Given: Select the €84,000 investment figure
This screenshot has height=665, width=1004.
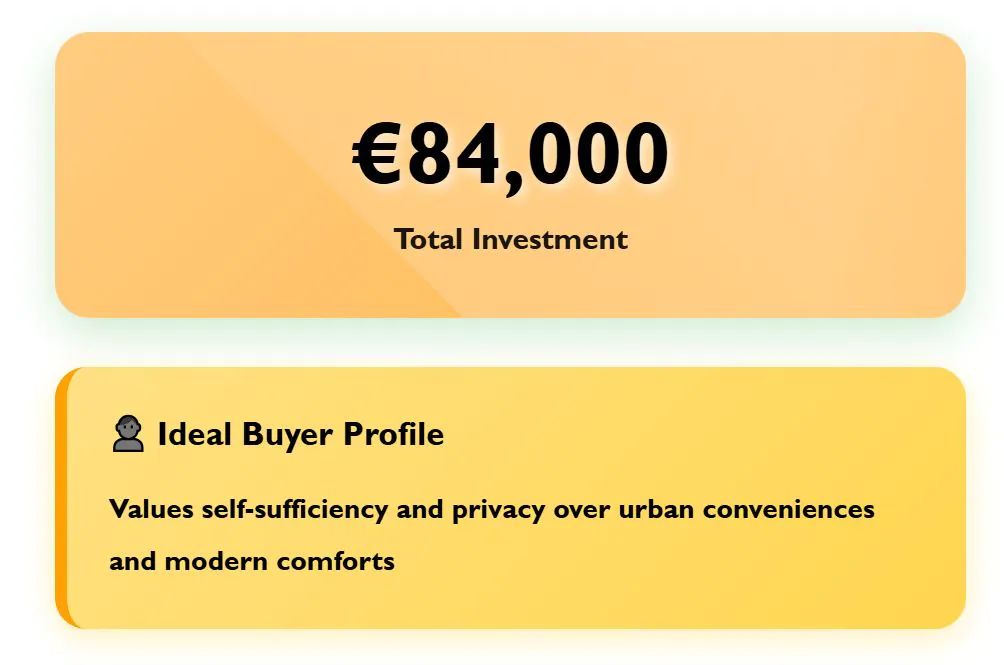Looking at the screenshot, I should click(x=510, y=155).
